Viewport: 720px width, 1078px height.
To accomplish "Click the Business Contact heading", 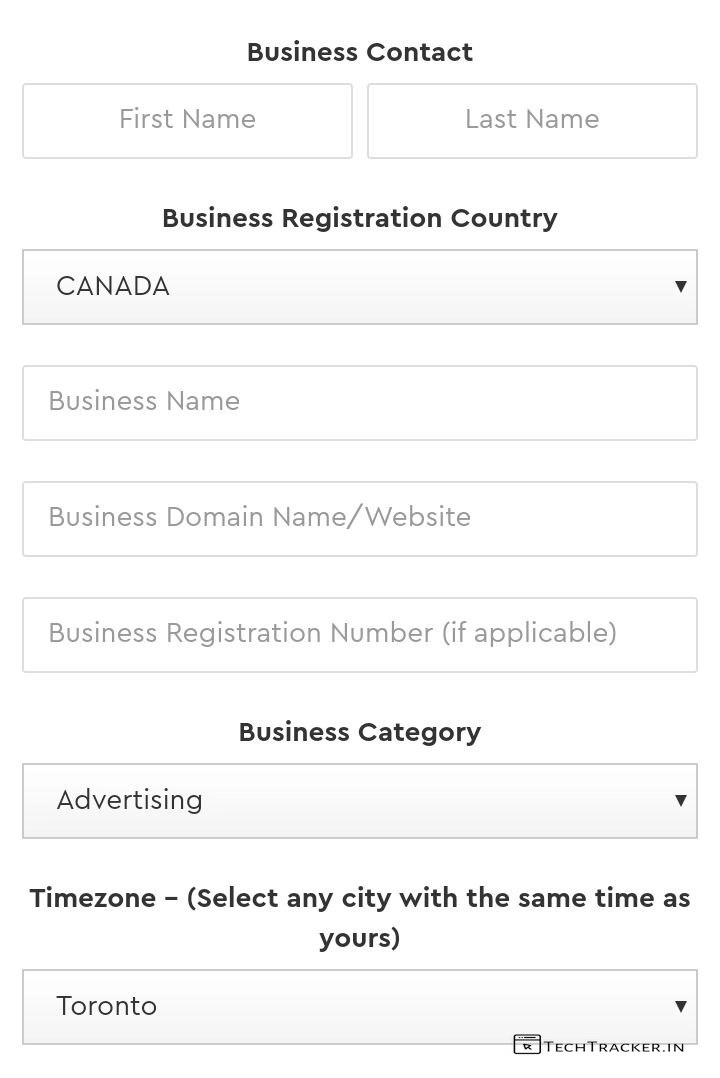I will pyautogui.click(x=360, y=52).
